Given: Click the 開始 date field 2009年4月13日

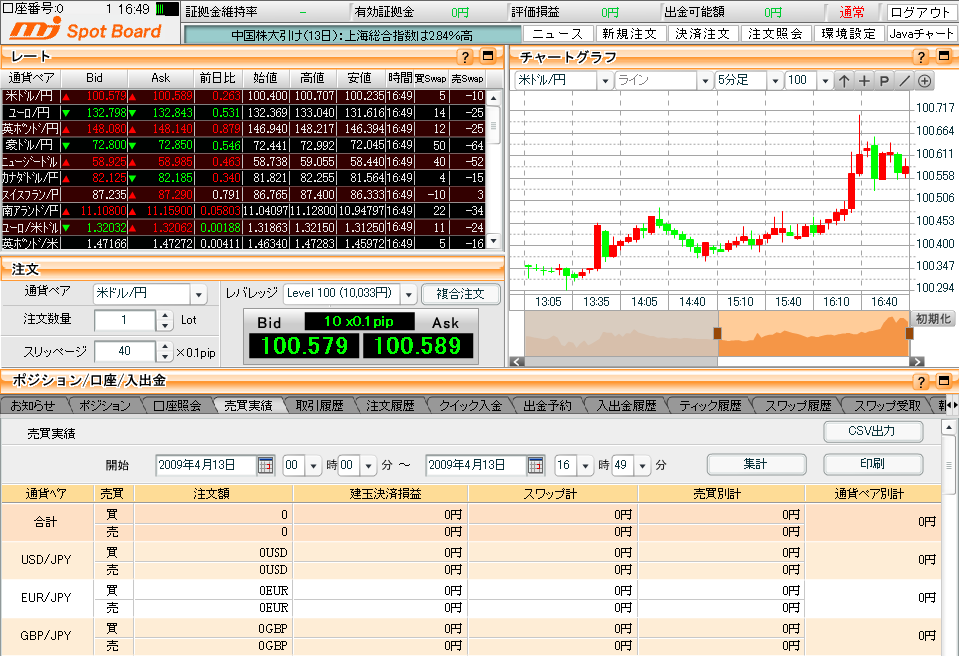Looking at the screenshot, I should click(x=207, y=465).
